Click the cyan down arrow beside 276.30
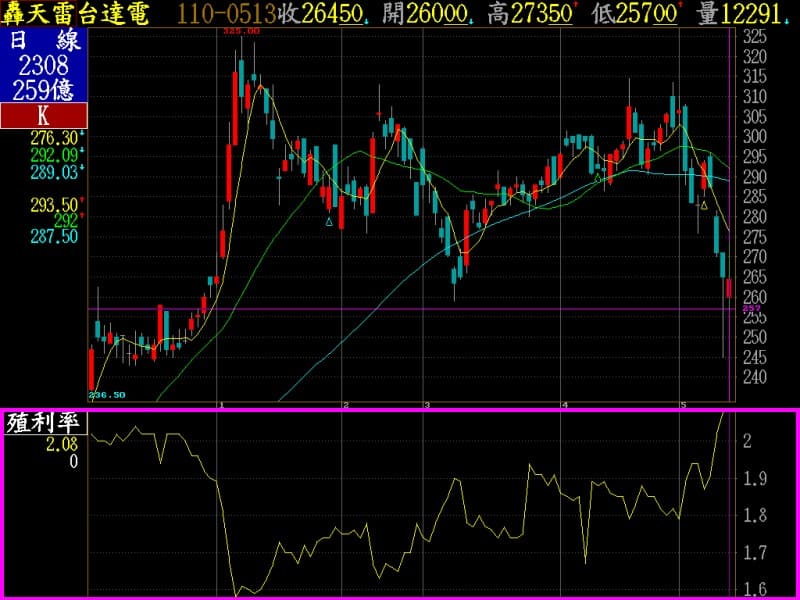 coord(84,135)
